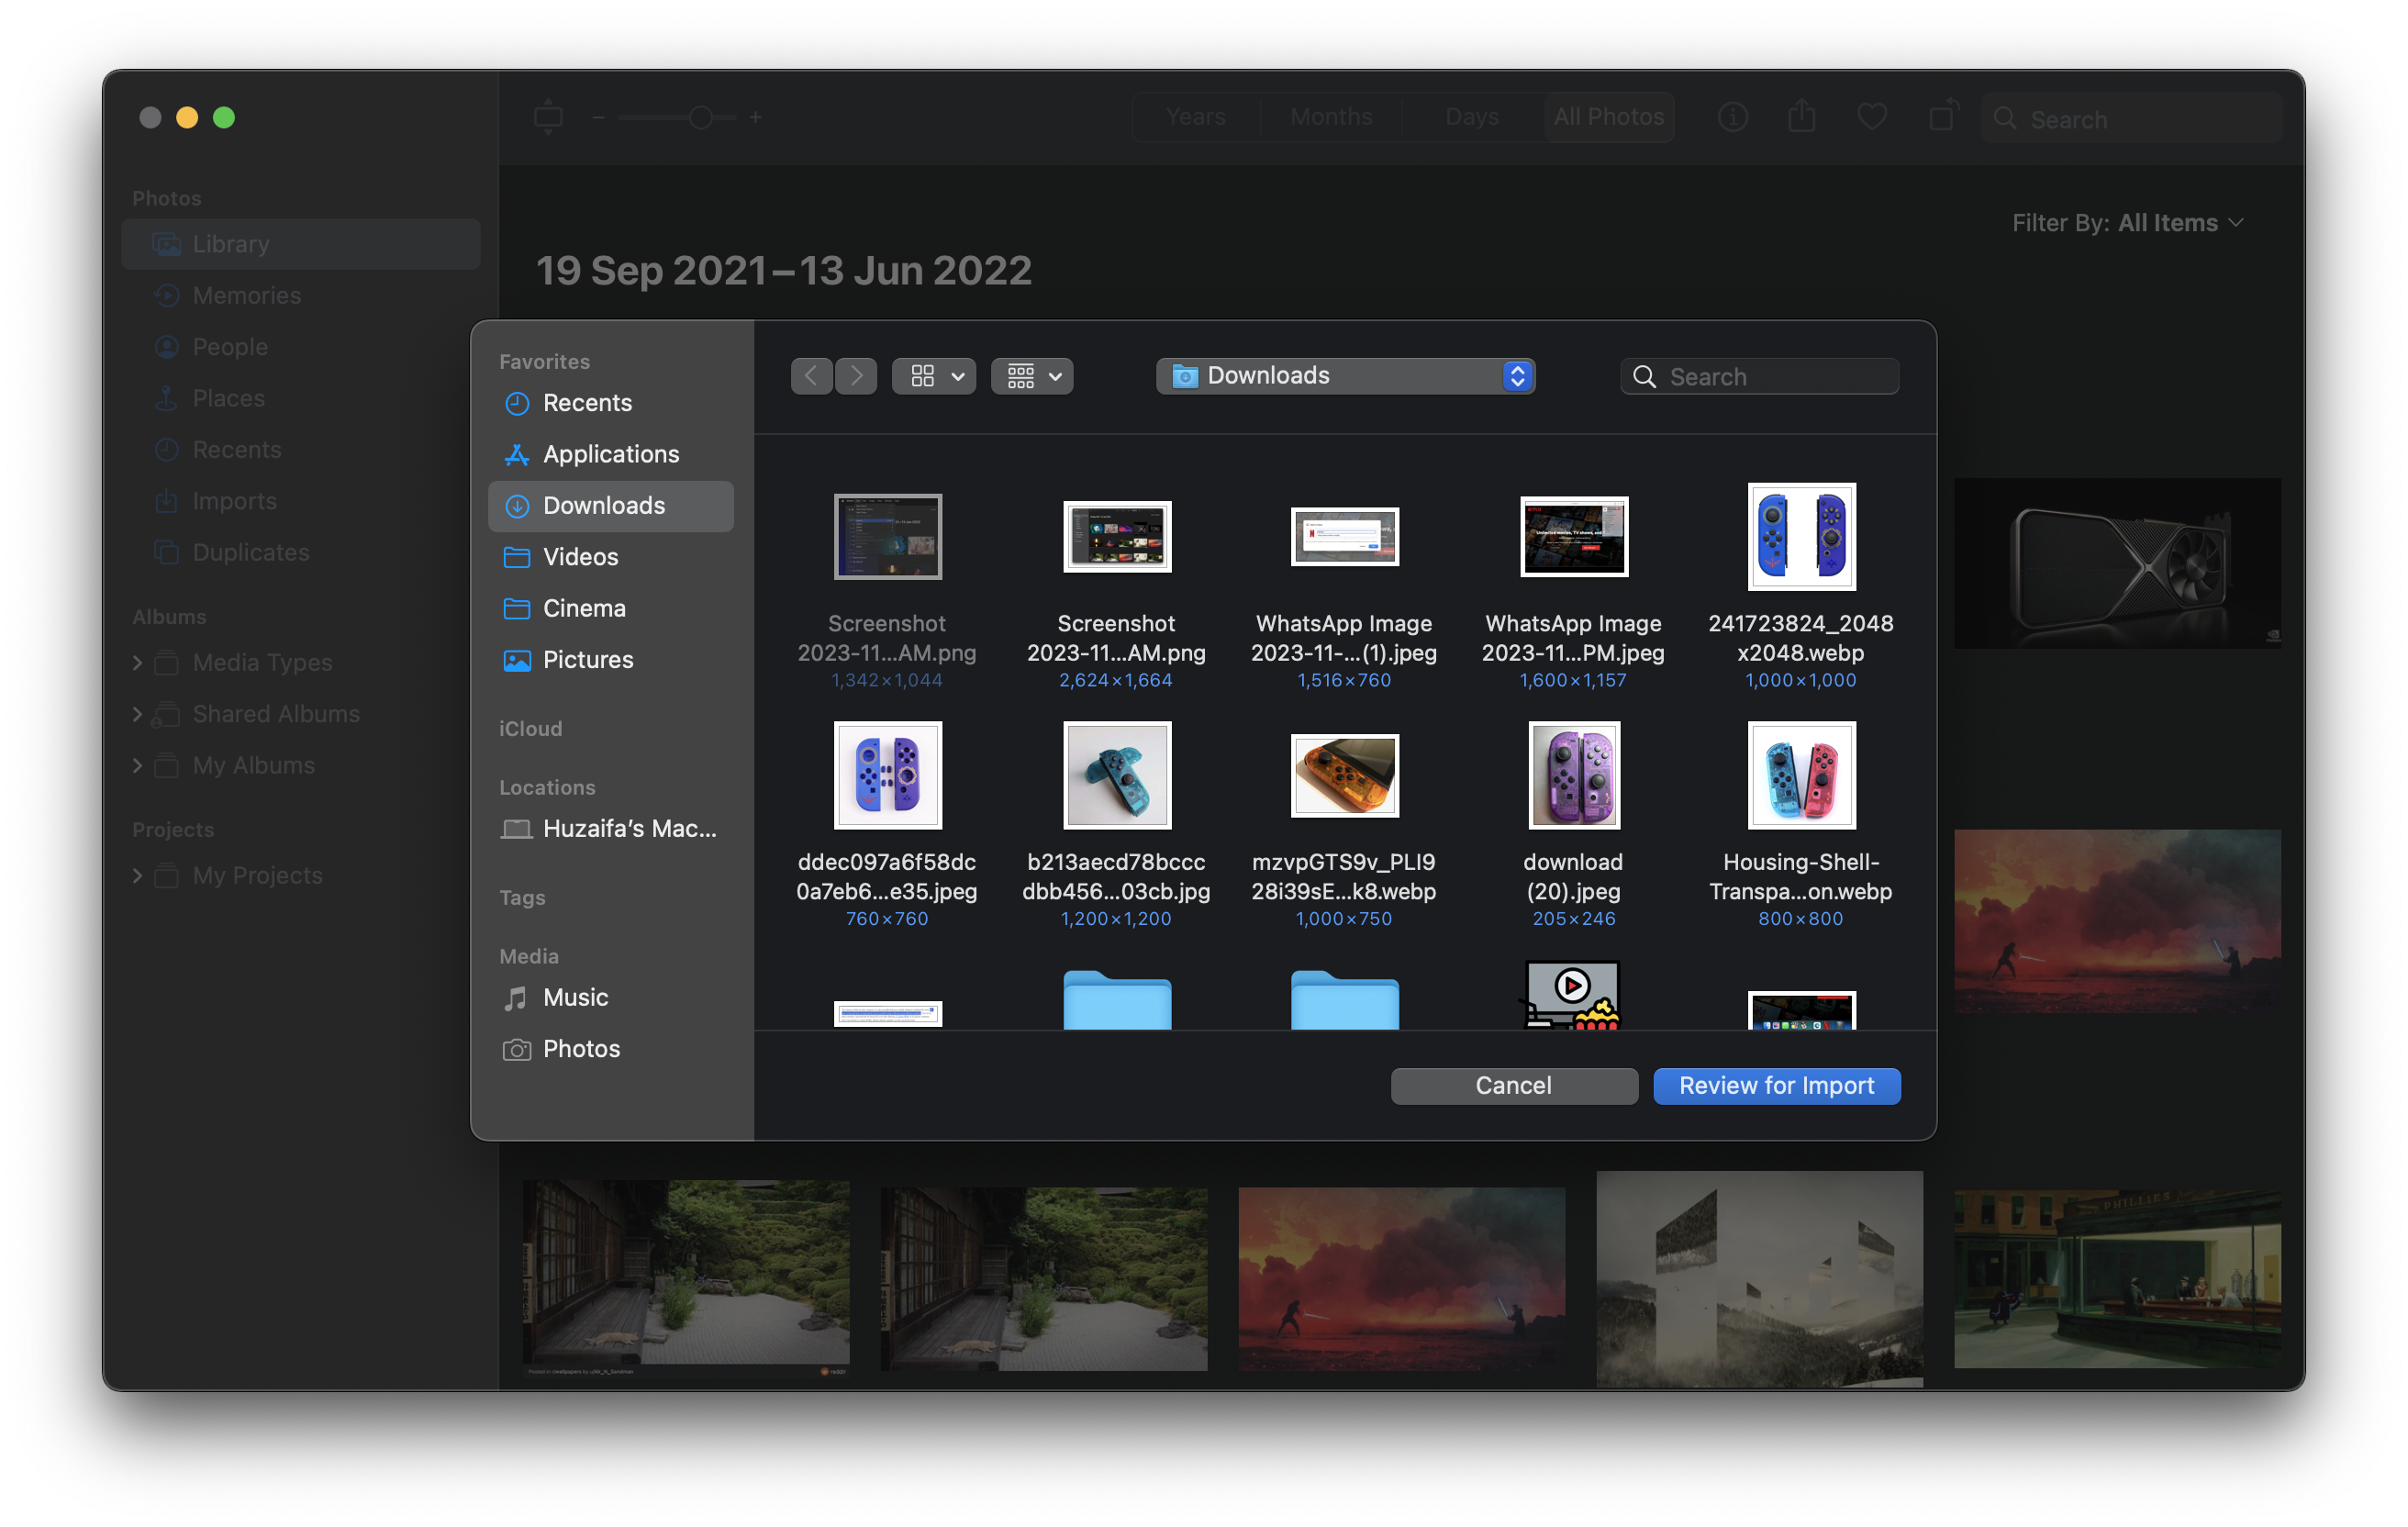2408x1527 pixels.
Task: Select the download (20).jpeg file
Action: (x=1573, y=775)
